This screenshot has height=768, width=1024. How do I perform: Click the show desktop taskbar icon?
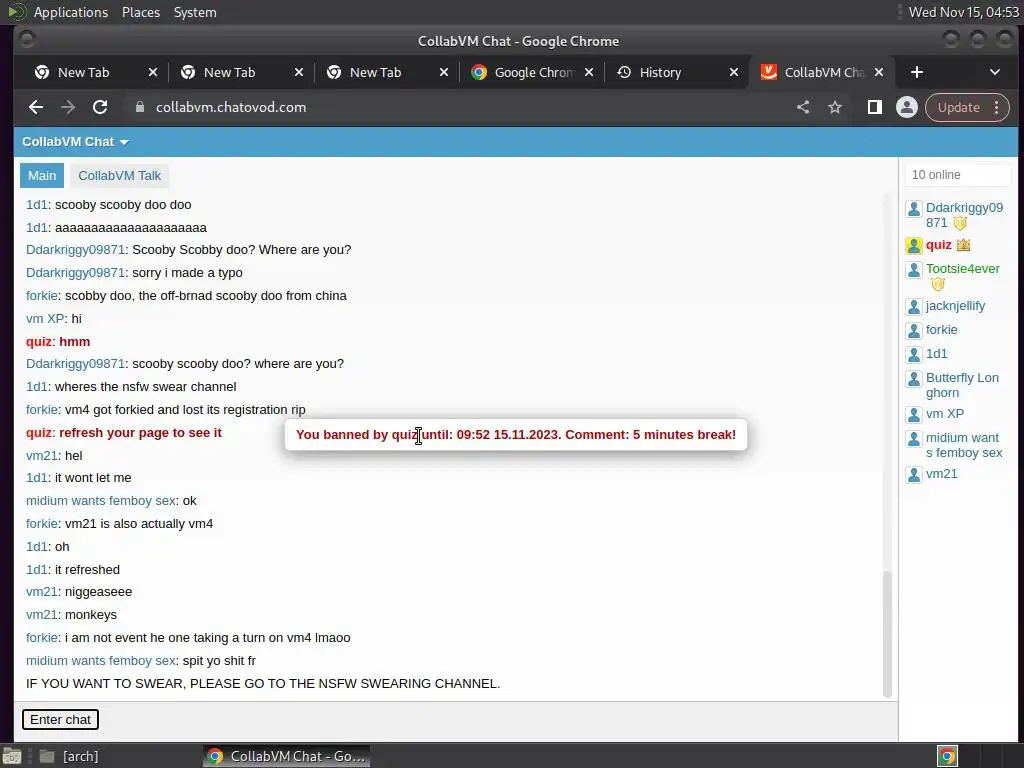12,756
